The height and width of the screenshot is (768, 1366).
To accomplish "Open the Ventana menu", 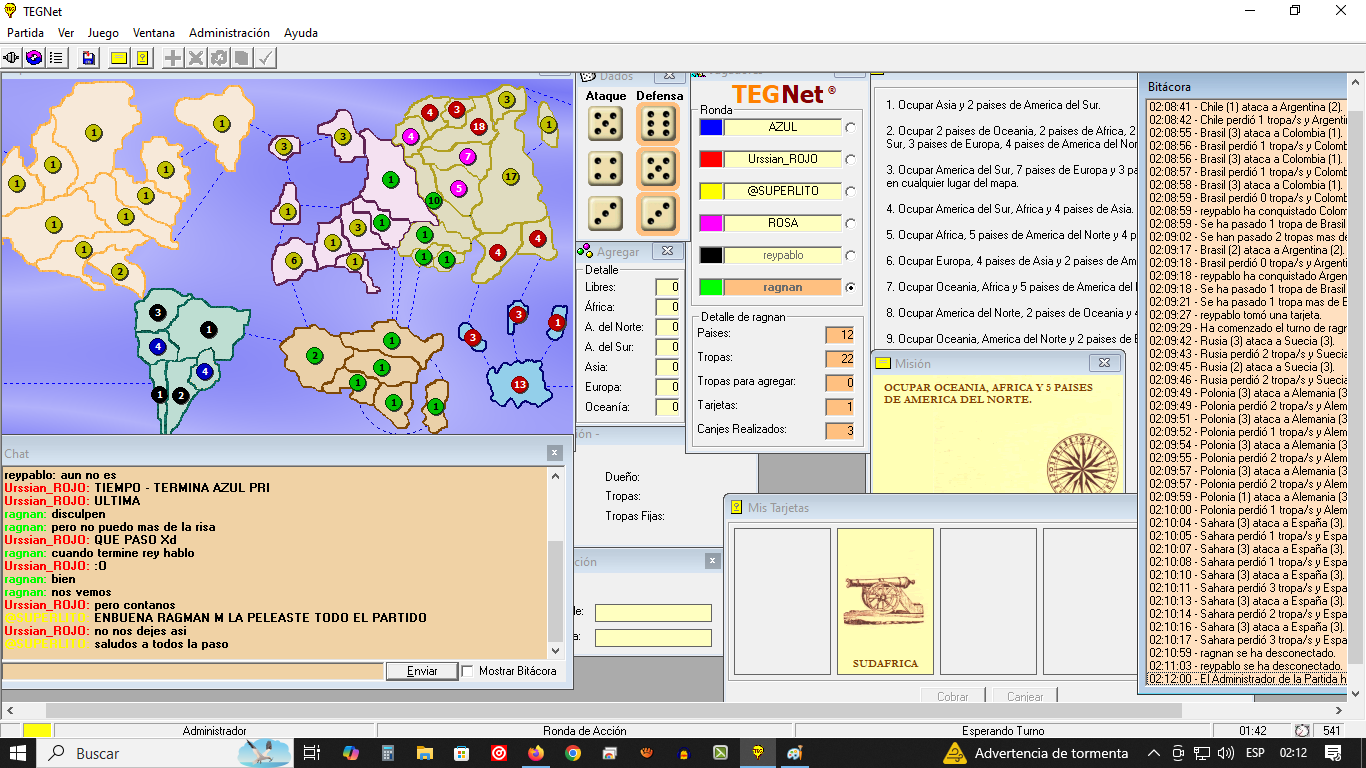I will point(154,32).
